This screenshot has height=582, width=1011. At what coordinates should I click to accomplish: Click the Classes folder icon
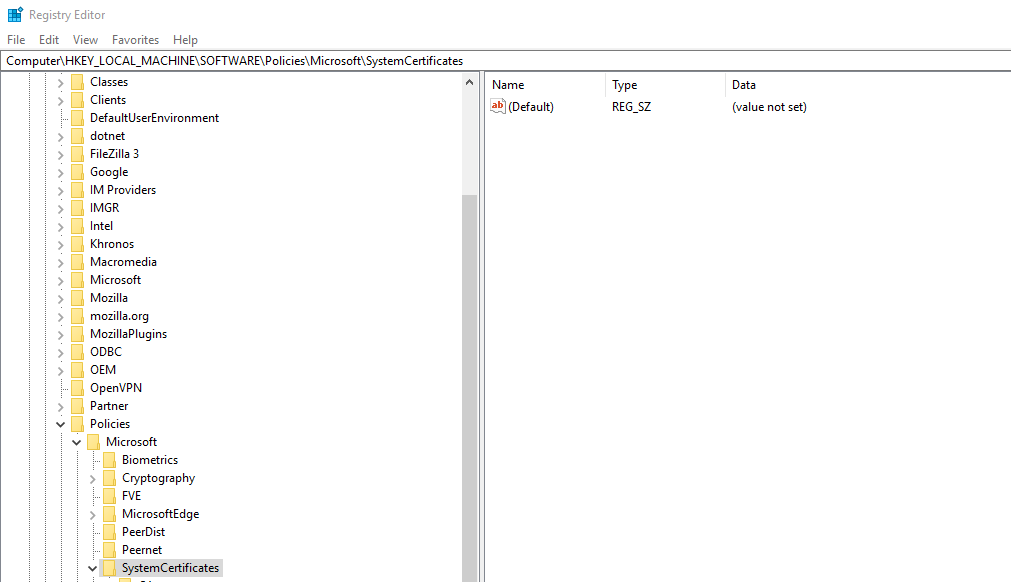click(x=77, y=82)
